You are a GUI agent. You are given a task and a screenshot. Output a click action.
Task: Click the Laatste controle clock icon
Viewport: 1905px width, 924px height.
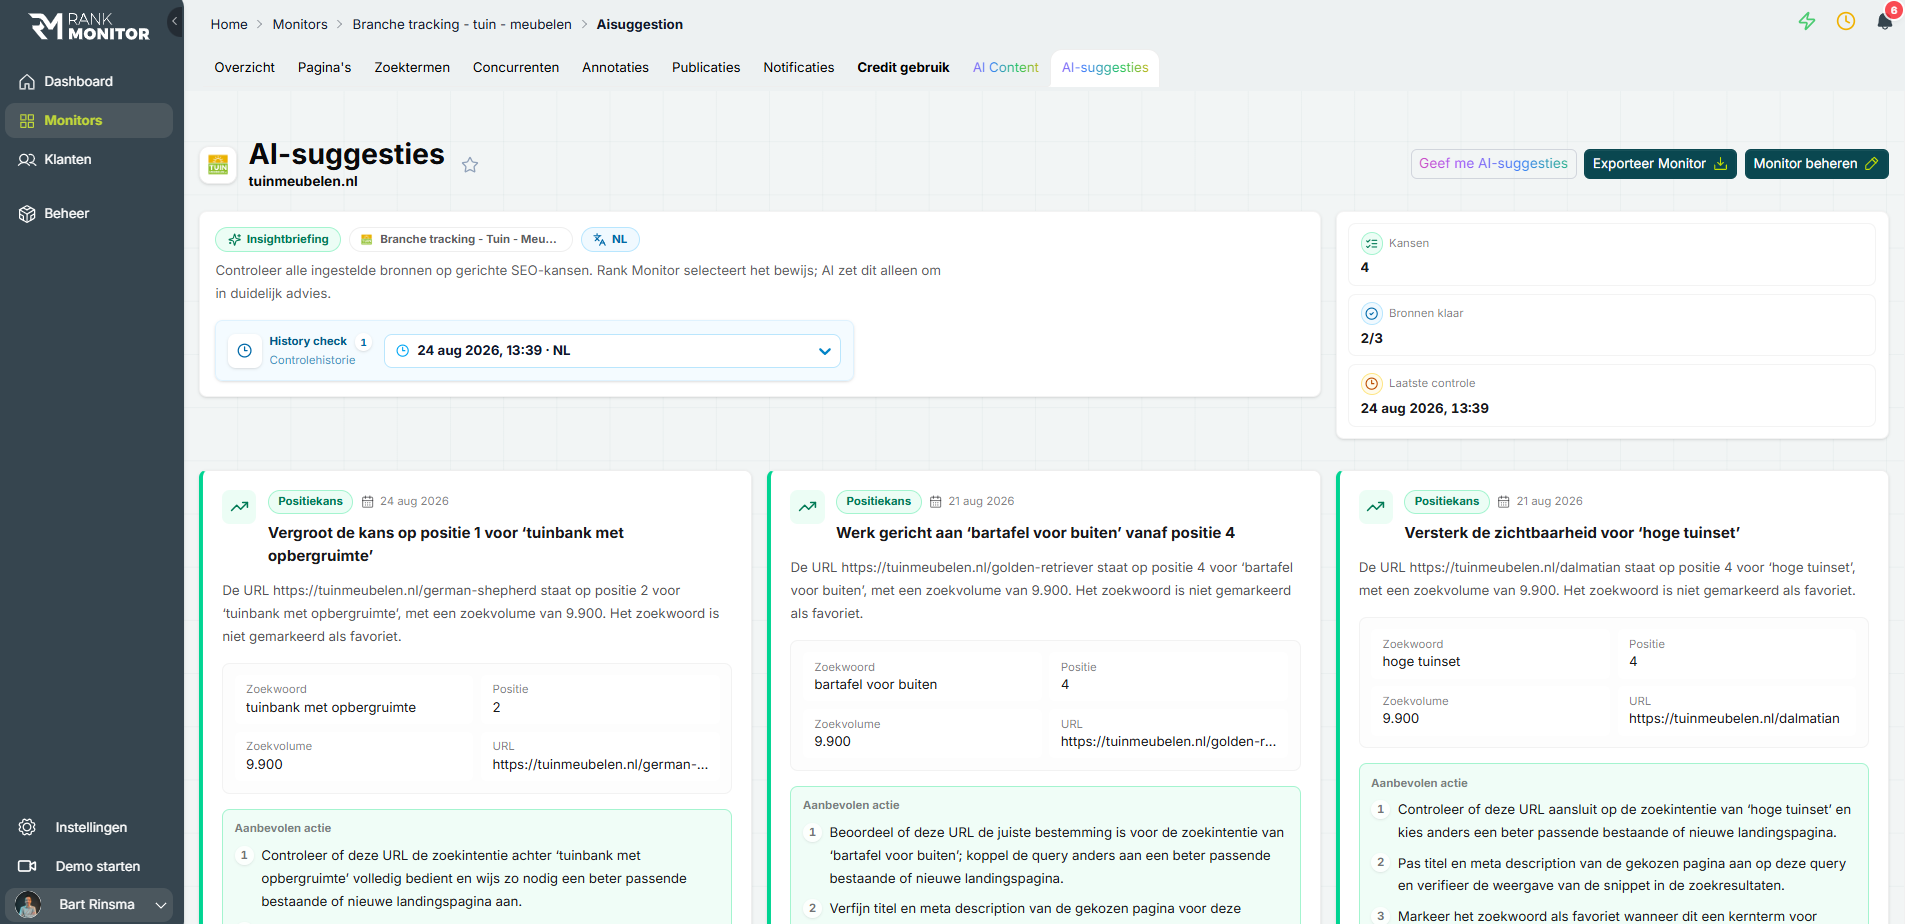pos(1372,383)
